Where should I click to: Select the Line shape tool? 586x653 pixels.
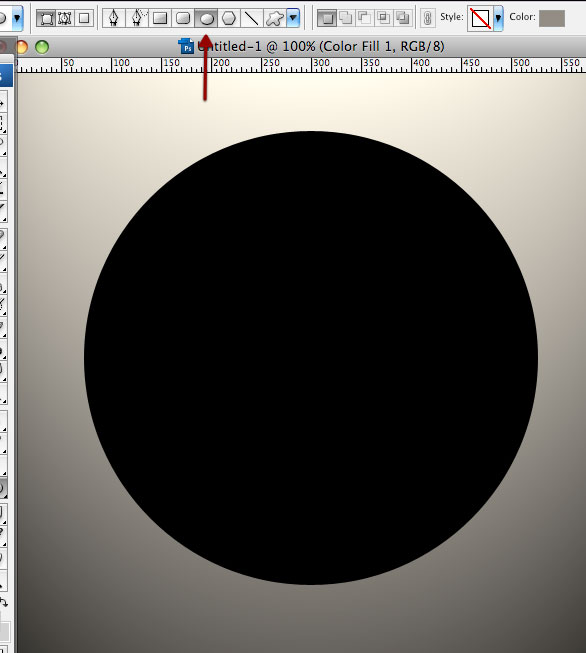[x=252, y=18]
